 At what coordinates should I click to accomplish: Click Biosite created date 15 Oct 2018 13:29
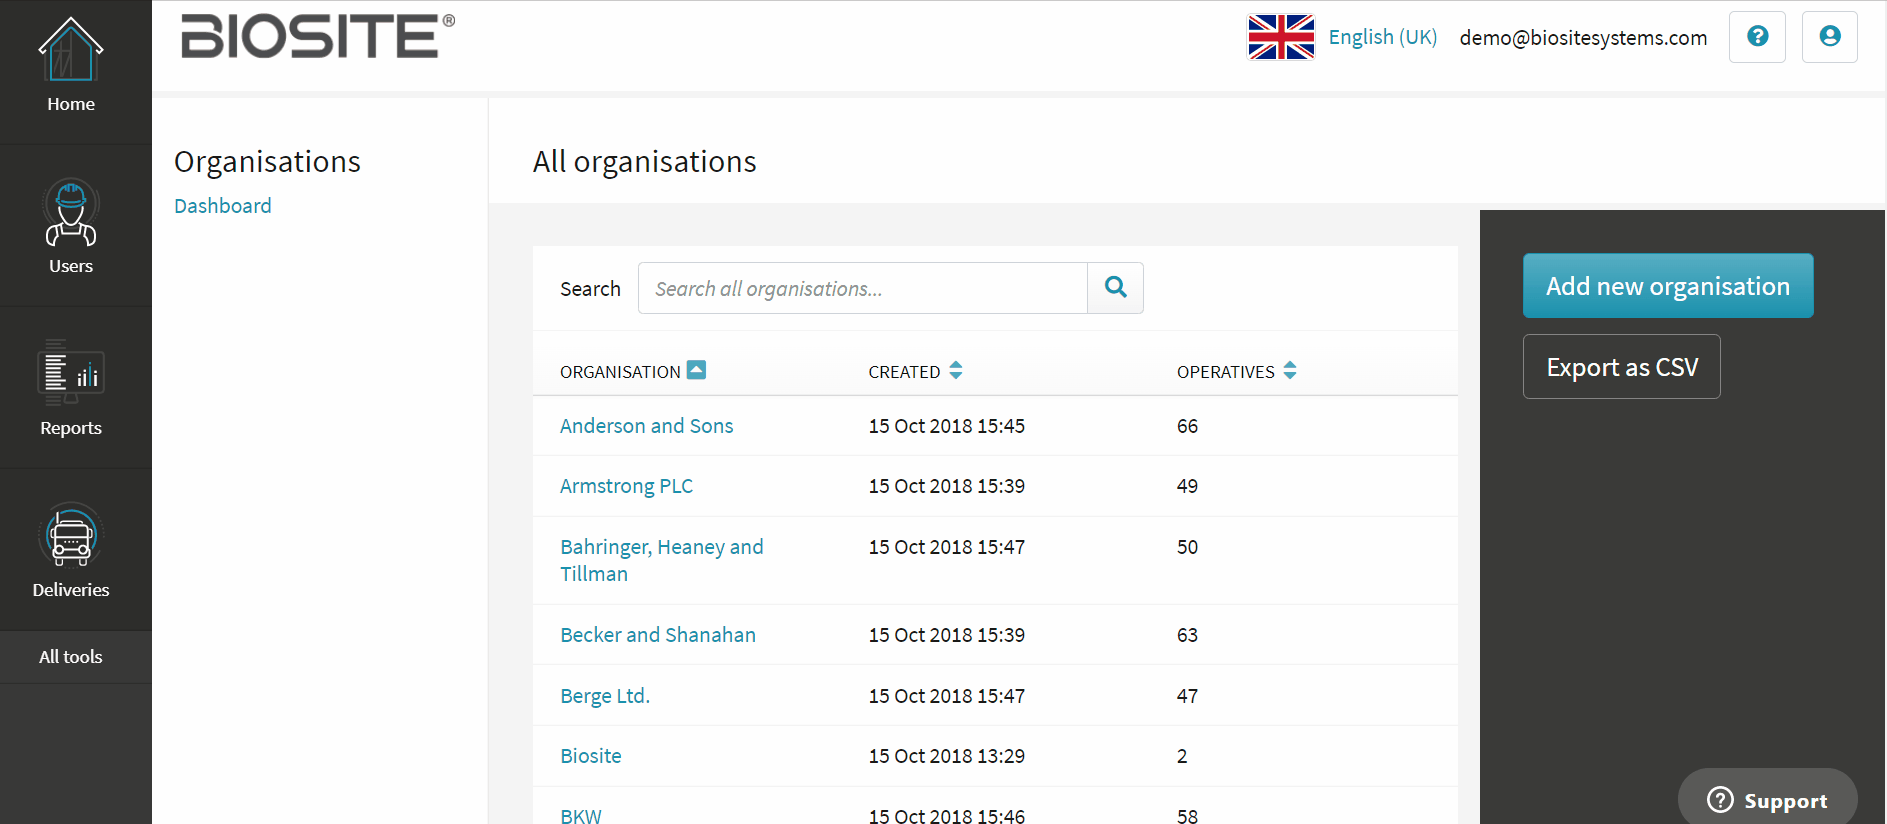click(947, 756)
